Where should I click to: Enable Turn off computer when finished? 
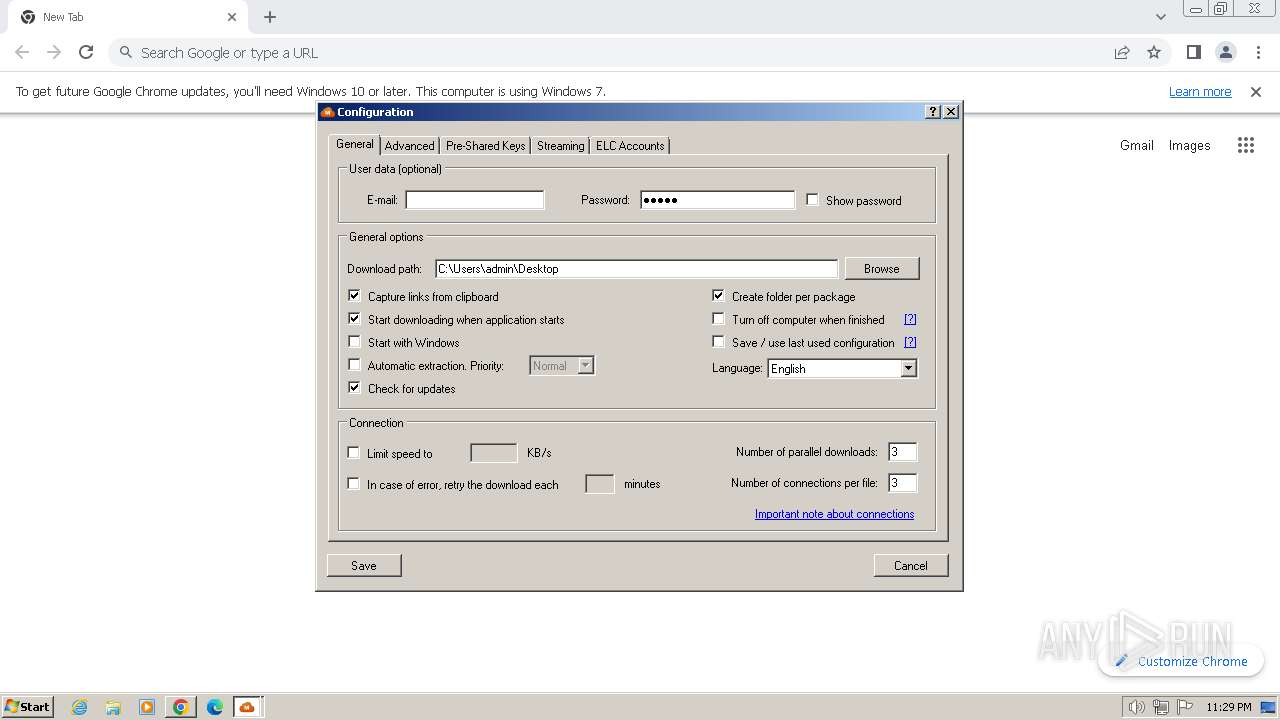718,319
